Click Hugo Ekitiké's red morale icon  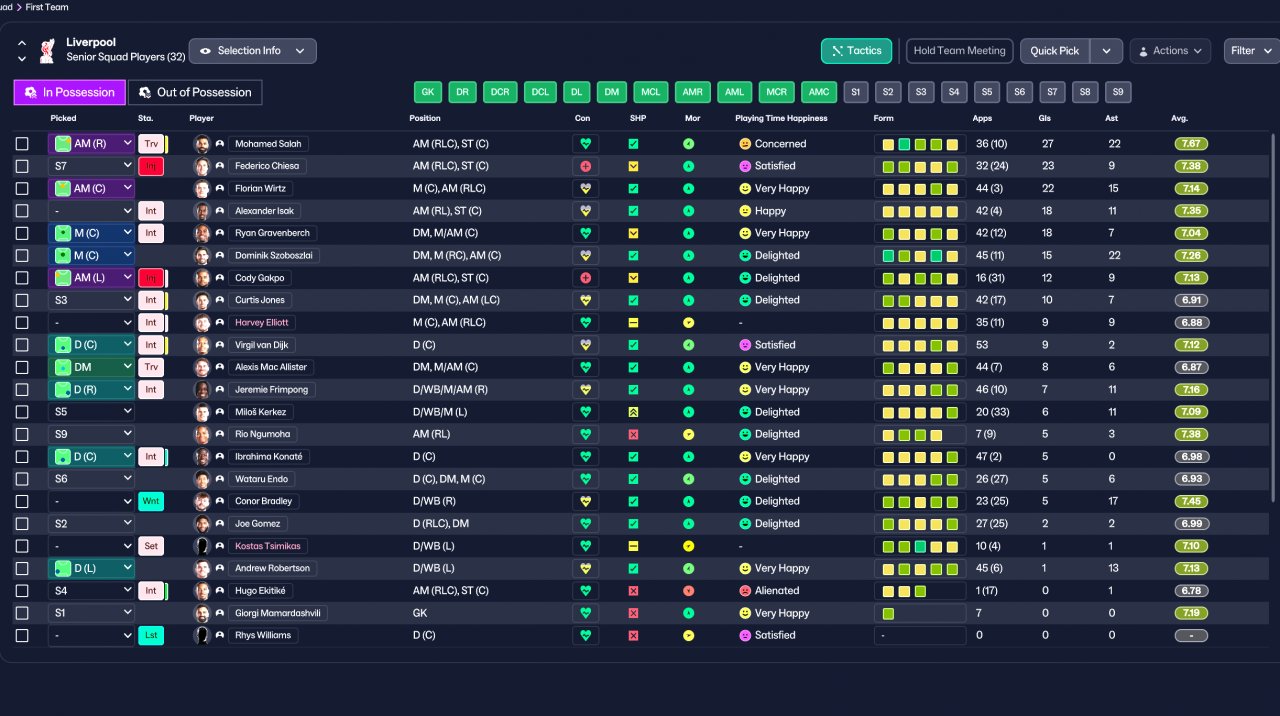[688, 591]
